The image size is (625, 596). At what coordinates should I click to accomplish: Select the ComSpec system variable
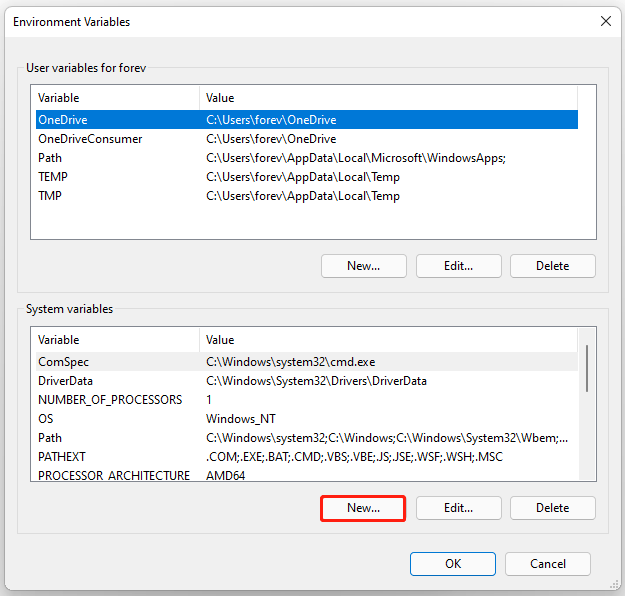point(307,362)
